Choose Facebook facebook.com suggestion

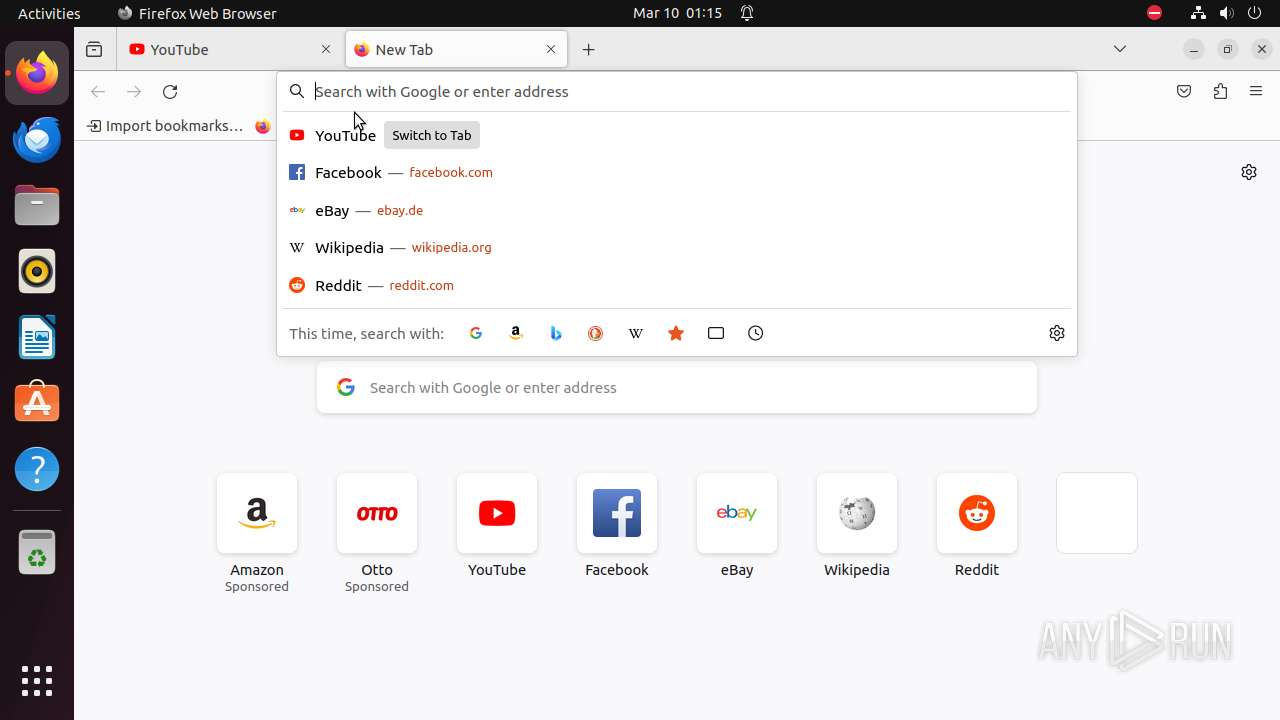676,173
